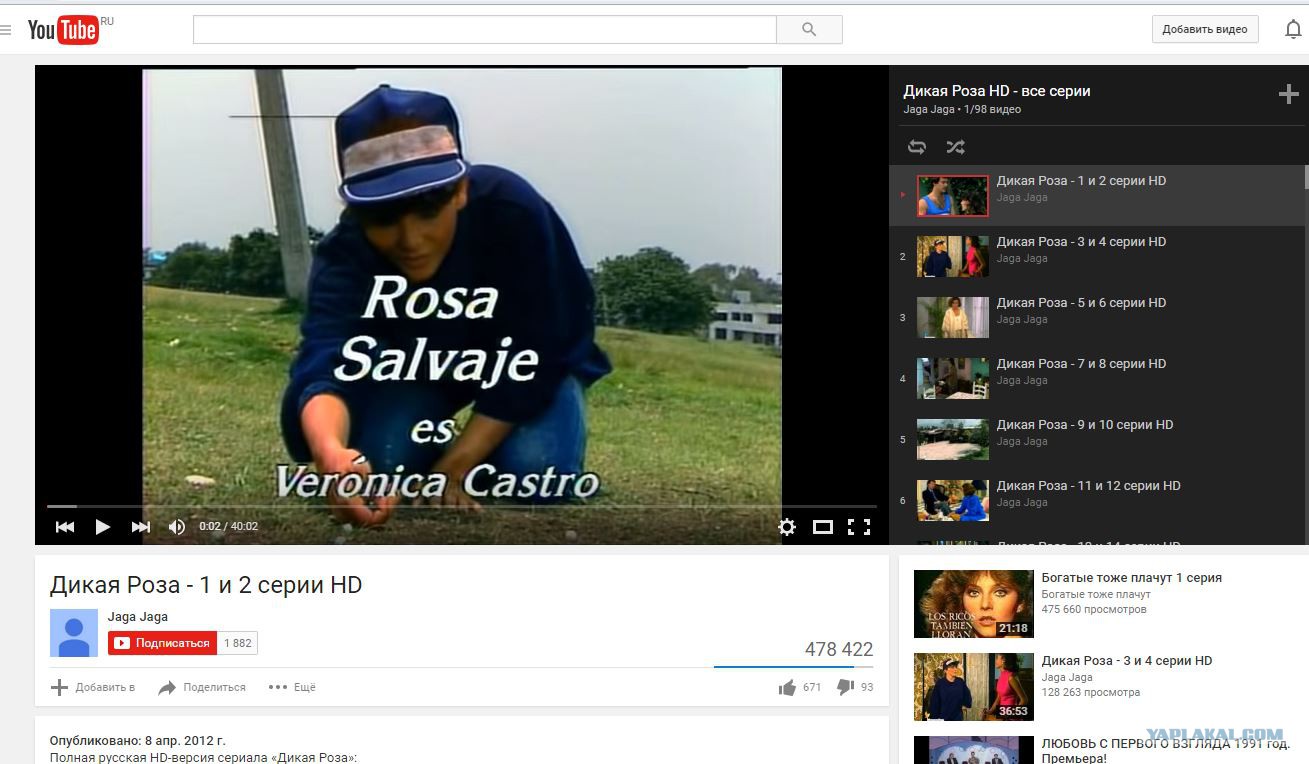Enter fullscreen mode
The width and height of the screenshot is (1309, 764).
[x=859, y=527]
